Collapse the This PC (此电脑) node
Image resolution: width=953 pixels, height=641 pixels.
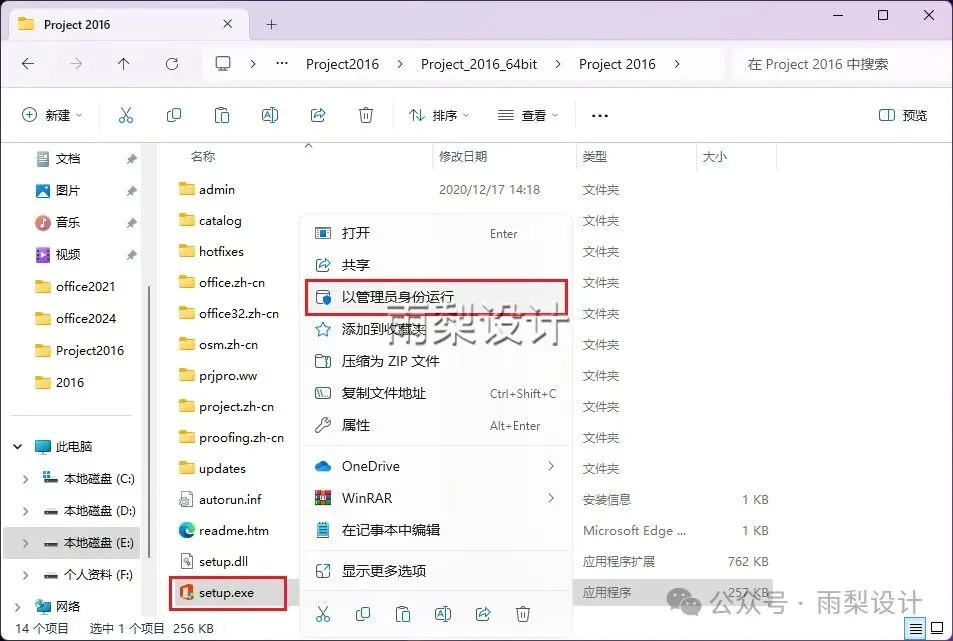pos(18,447)
